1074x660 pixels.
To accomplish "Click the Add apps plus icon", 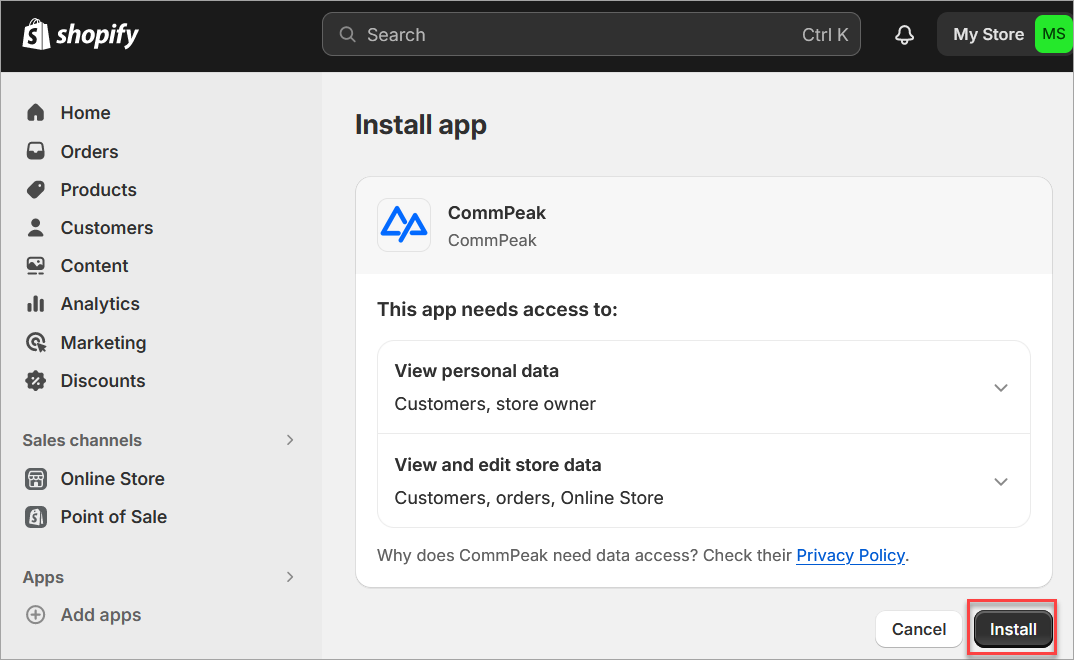I will pyautogui.click(x=36, y=615).
